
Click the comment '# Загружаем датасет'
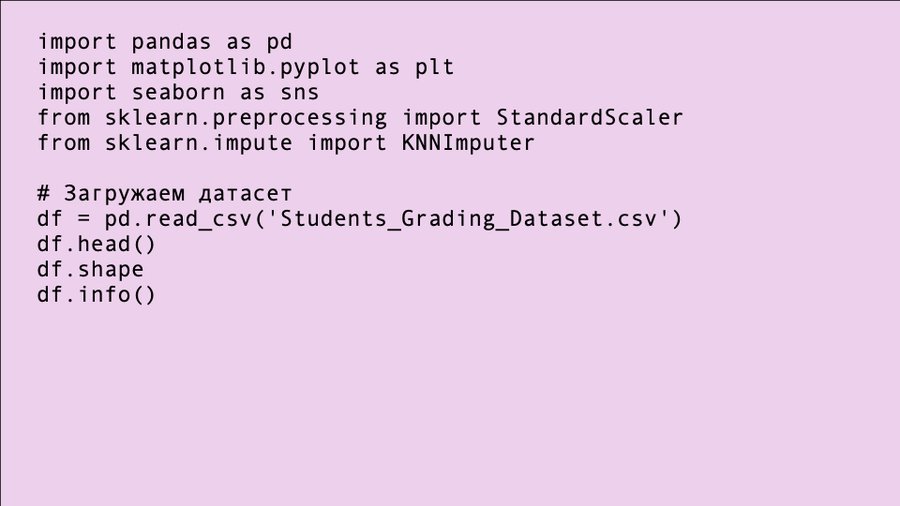click(x=164, y=193)
